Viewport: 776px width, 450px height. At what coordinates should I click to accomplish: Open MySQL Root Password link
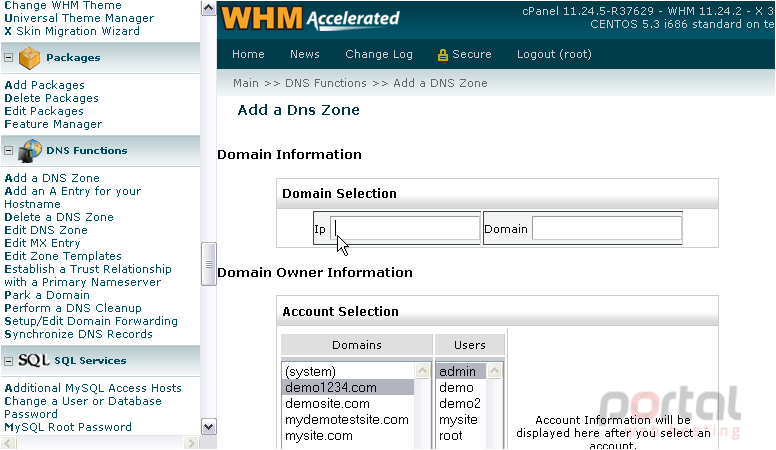pos(68,427)
